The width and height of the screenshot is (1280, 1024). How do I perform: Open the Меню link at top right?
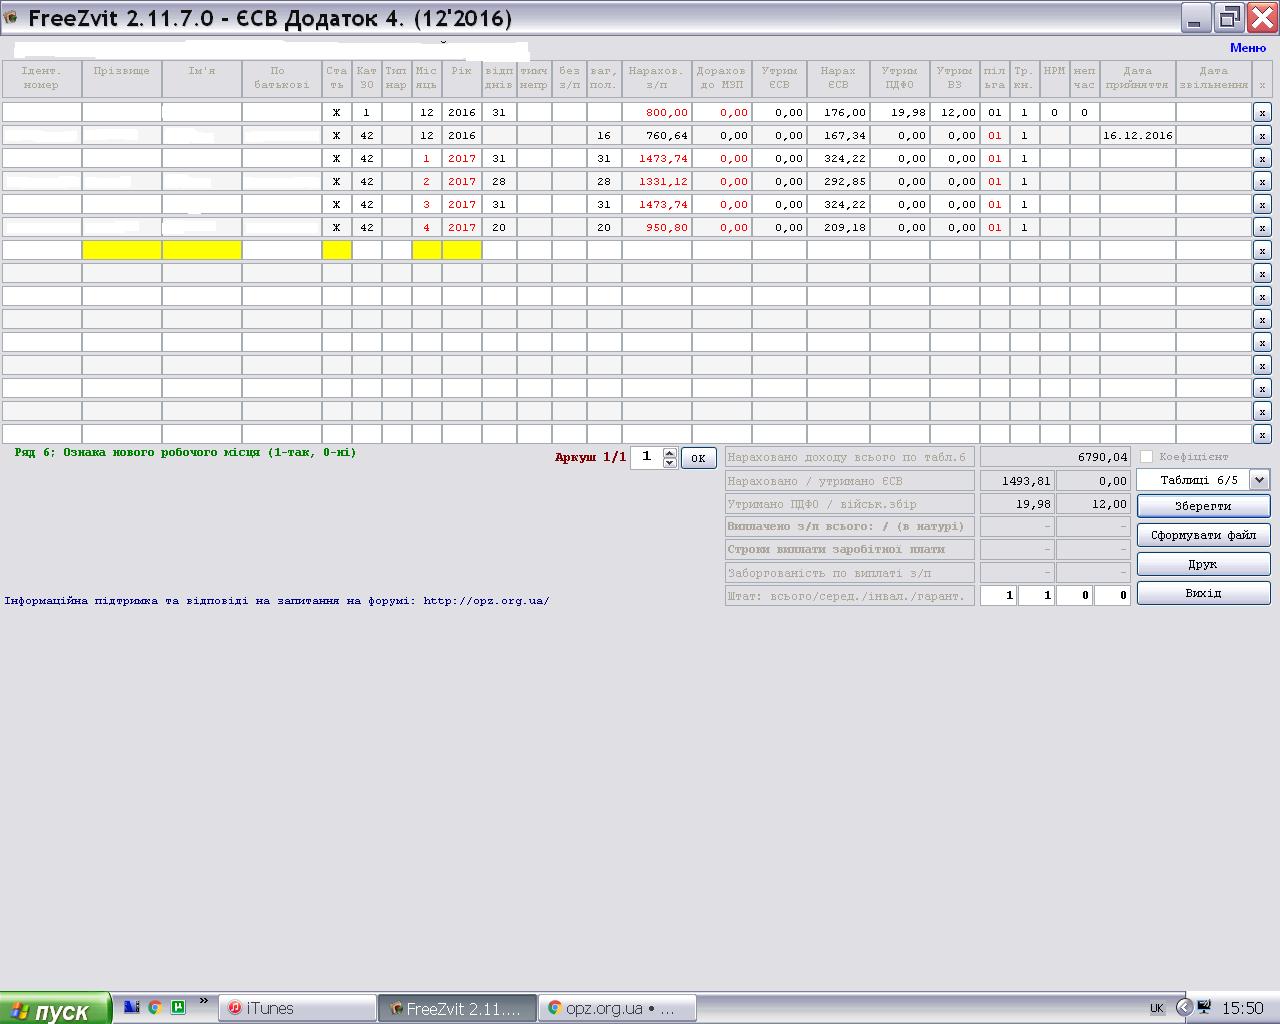coord(1247,47)
